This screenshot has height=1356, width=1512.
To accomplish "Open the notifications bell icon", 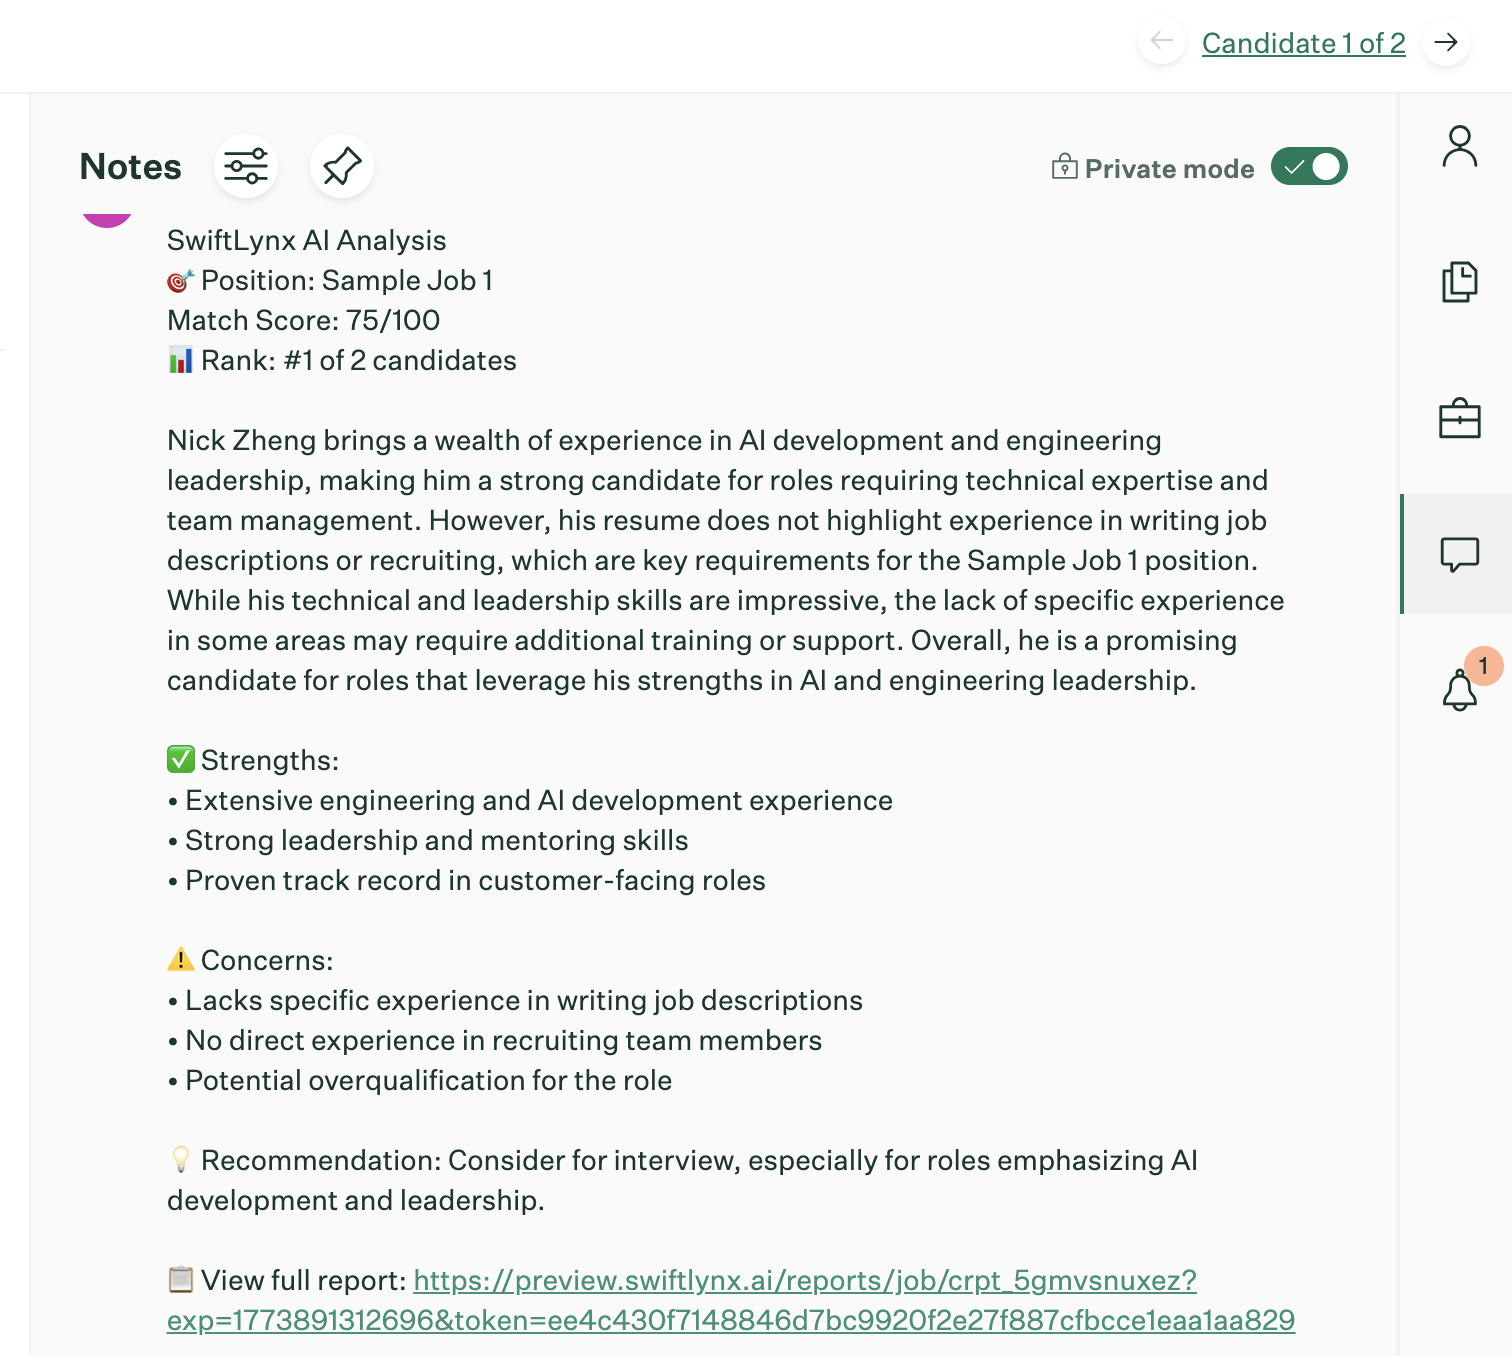I will [1459, 690].
